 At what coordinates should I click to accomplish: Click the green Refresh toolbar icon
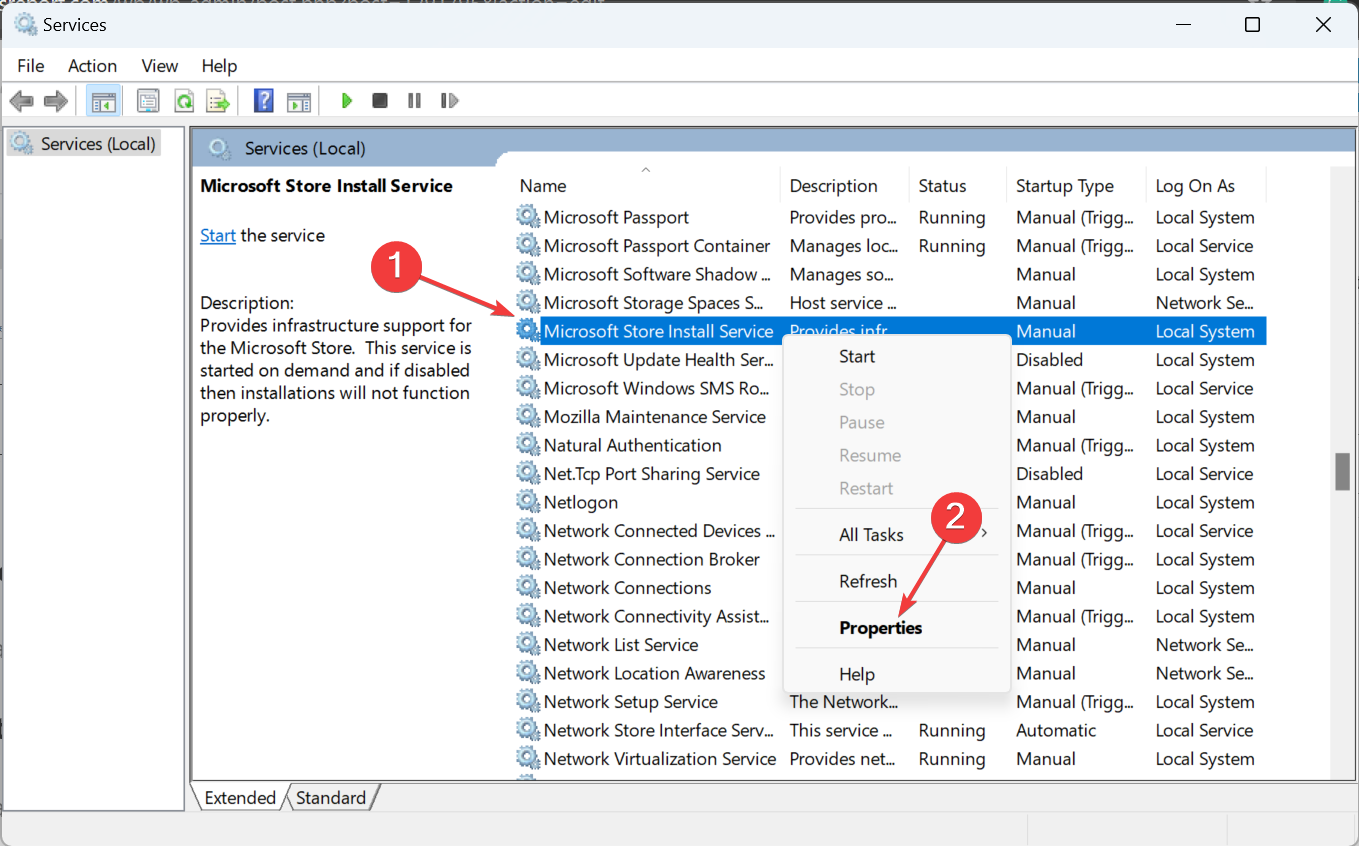[183, 101]
